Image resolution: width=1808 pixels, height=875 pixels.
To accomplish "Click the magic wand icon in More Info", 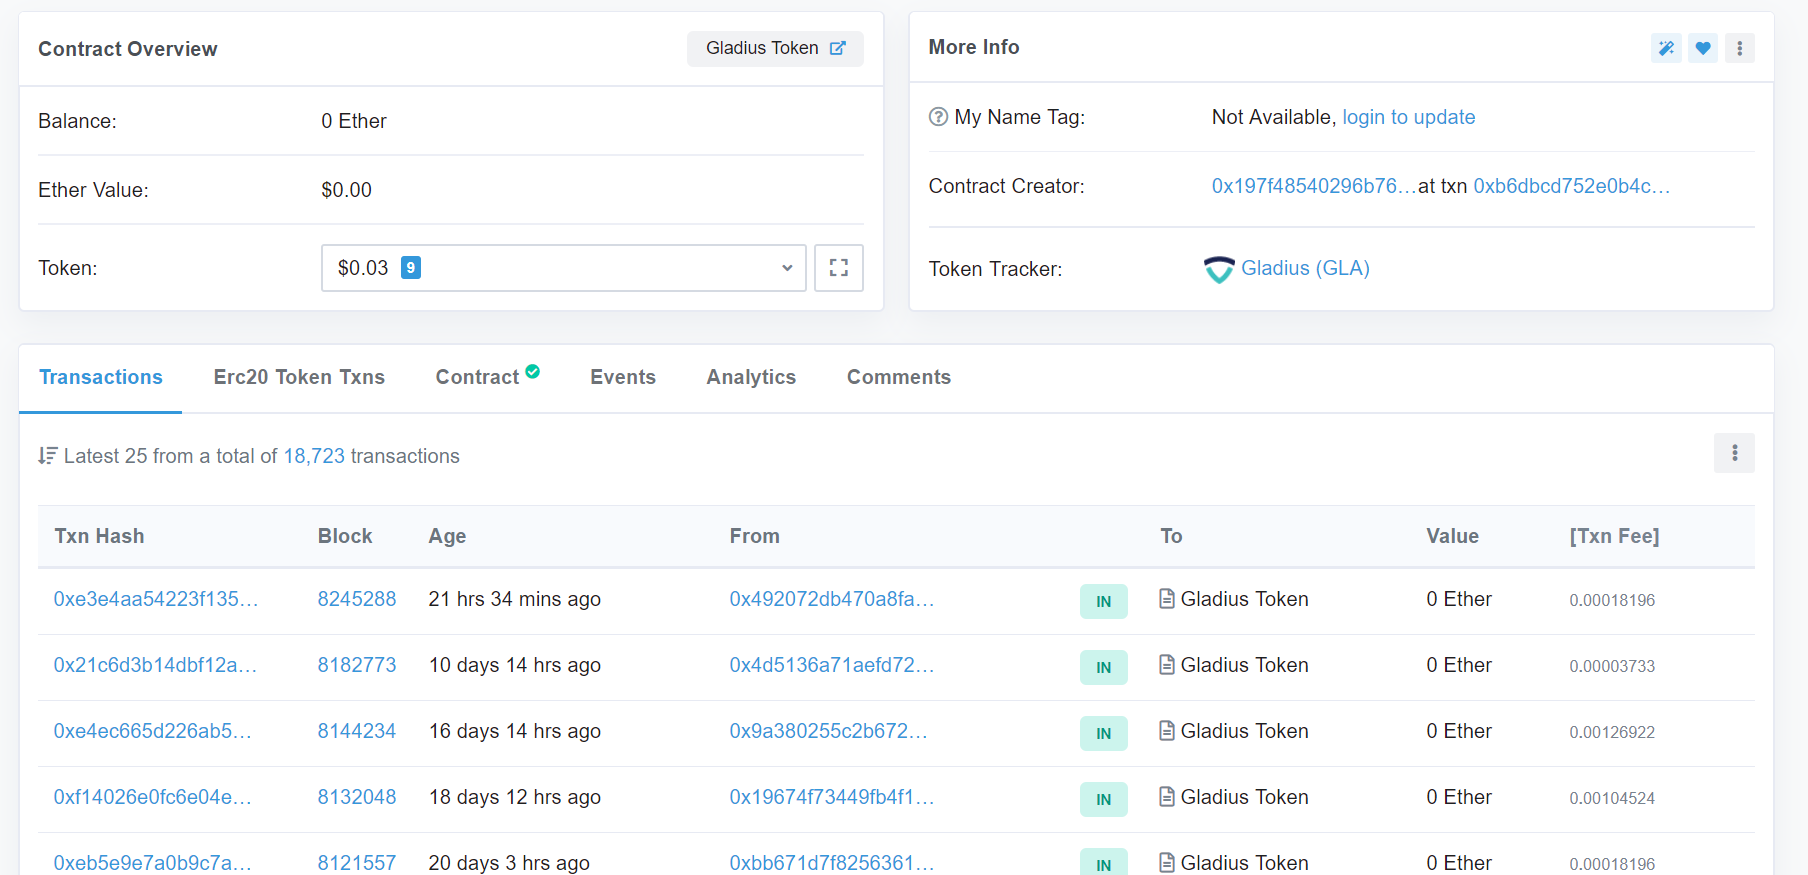I will click(x=1666, y=48).
